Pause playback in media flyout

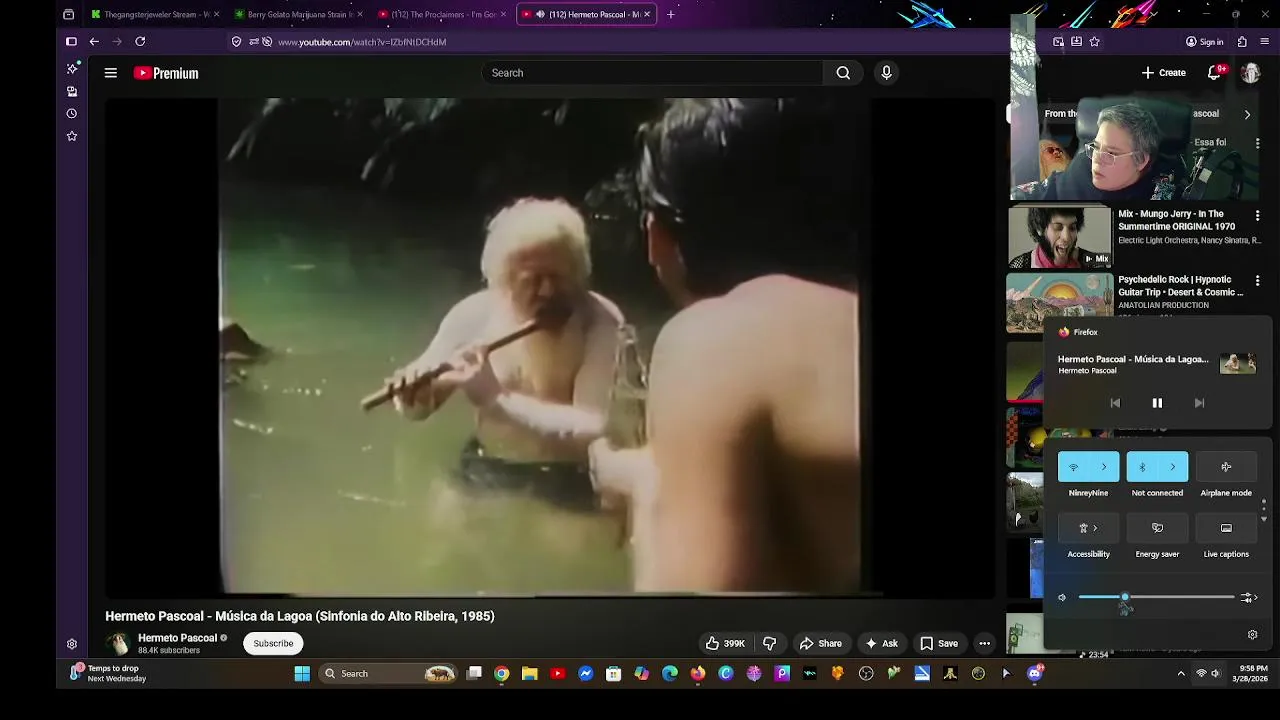pos(1157,403)
